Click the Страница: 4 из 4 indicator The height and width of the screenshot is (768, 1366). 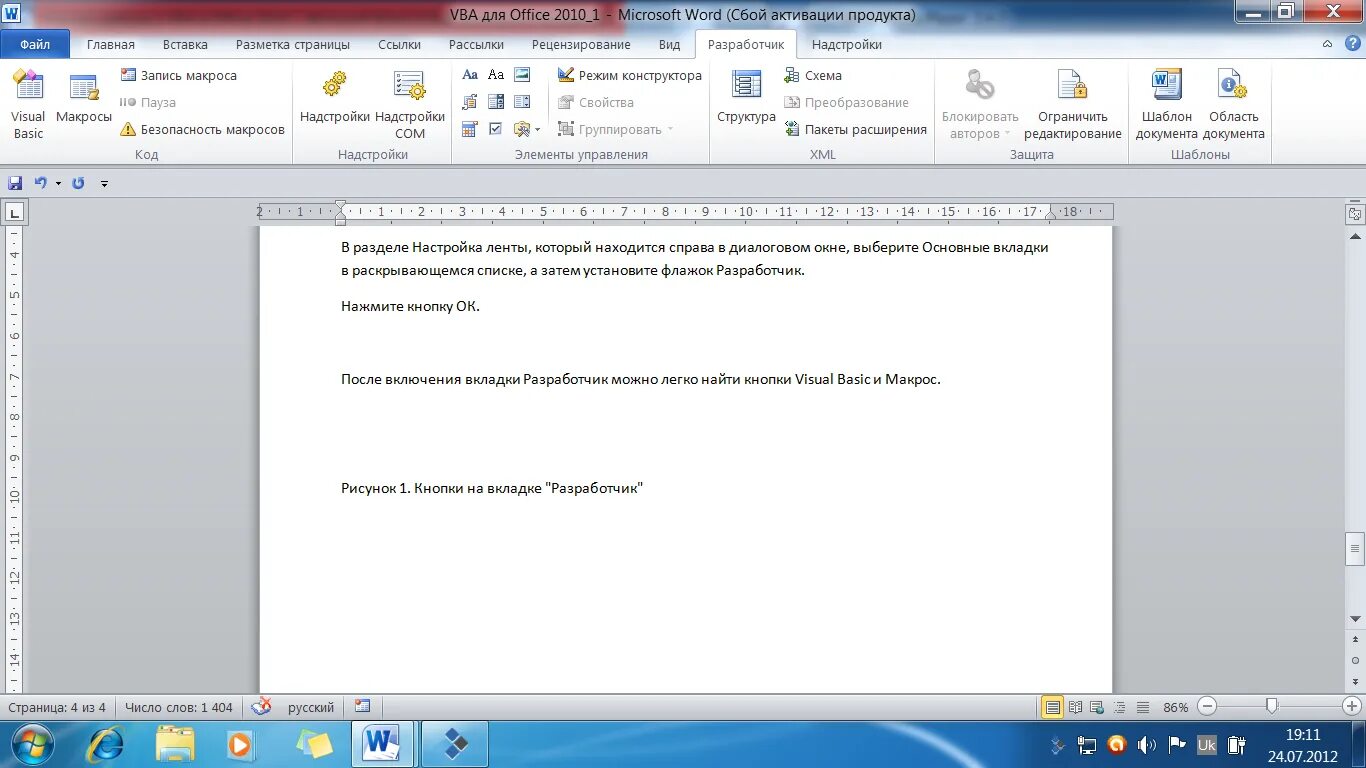tap(57, 707)
